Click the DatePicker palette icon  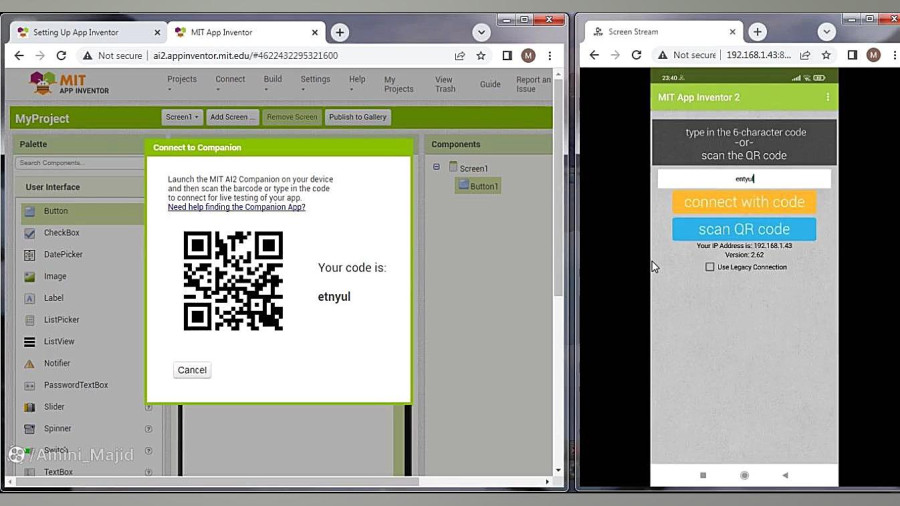(29, 255)
